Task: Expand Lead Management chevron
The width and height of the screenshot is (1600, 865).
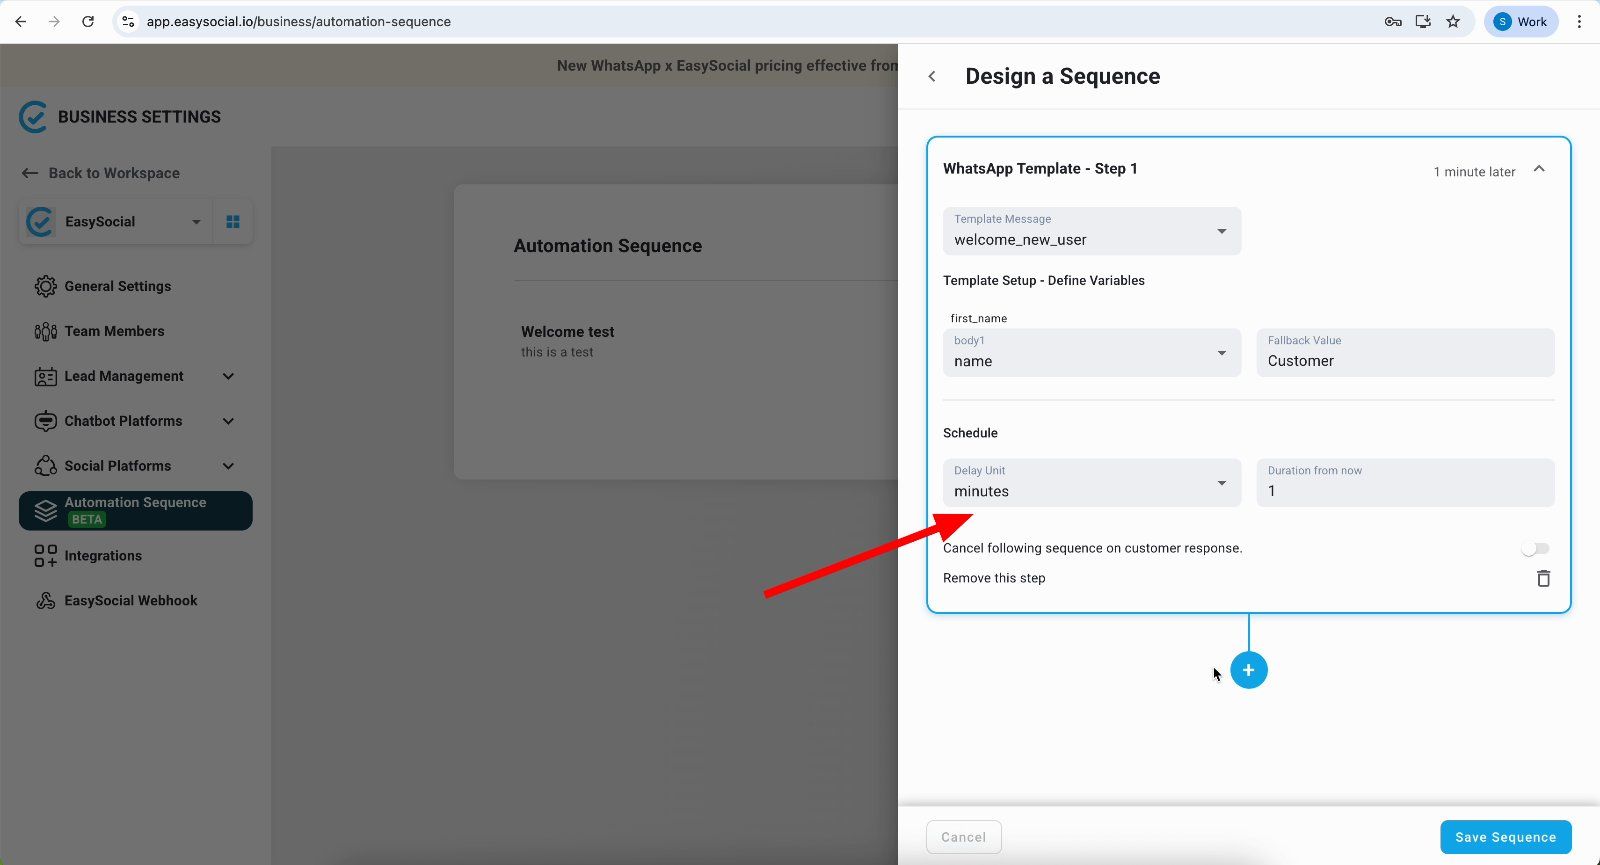Action: (x=228, y=377)
